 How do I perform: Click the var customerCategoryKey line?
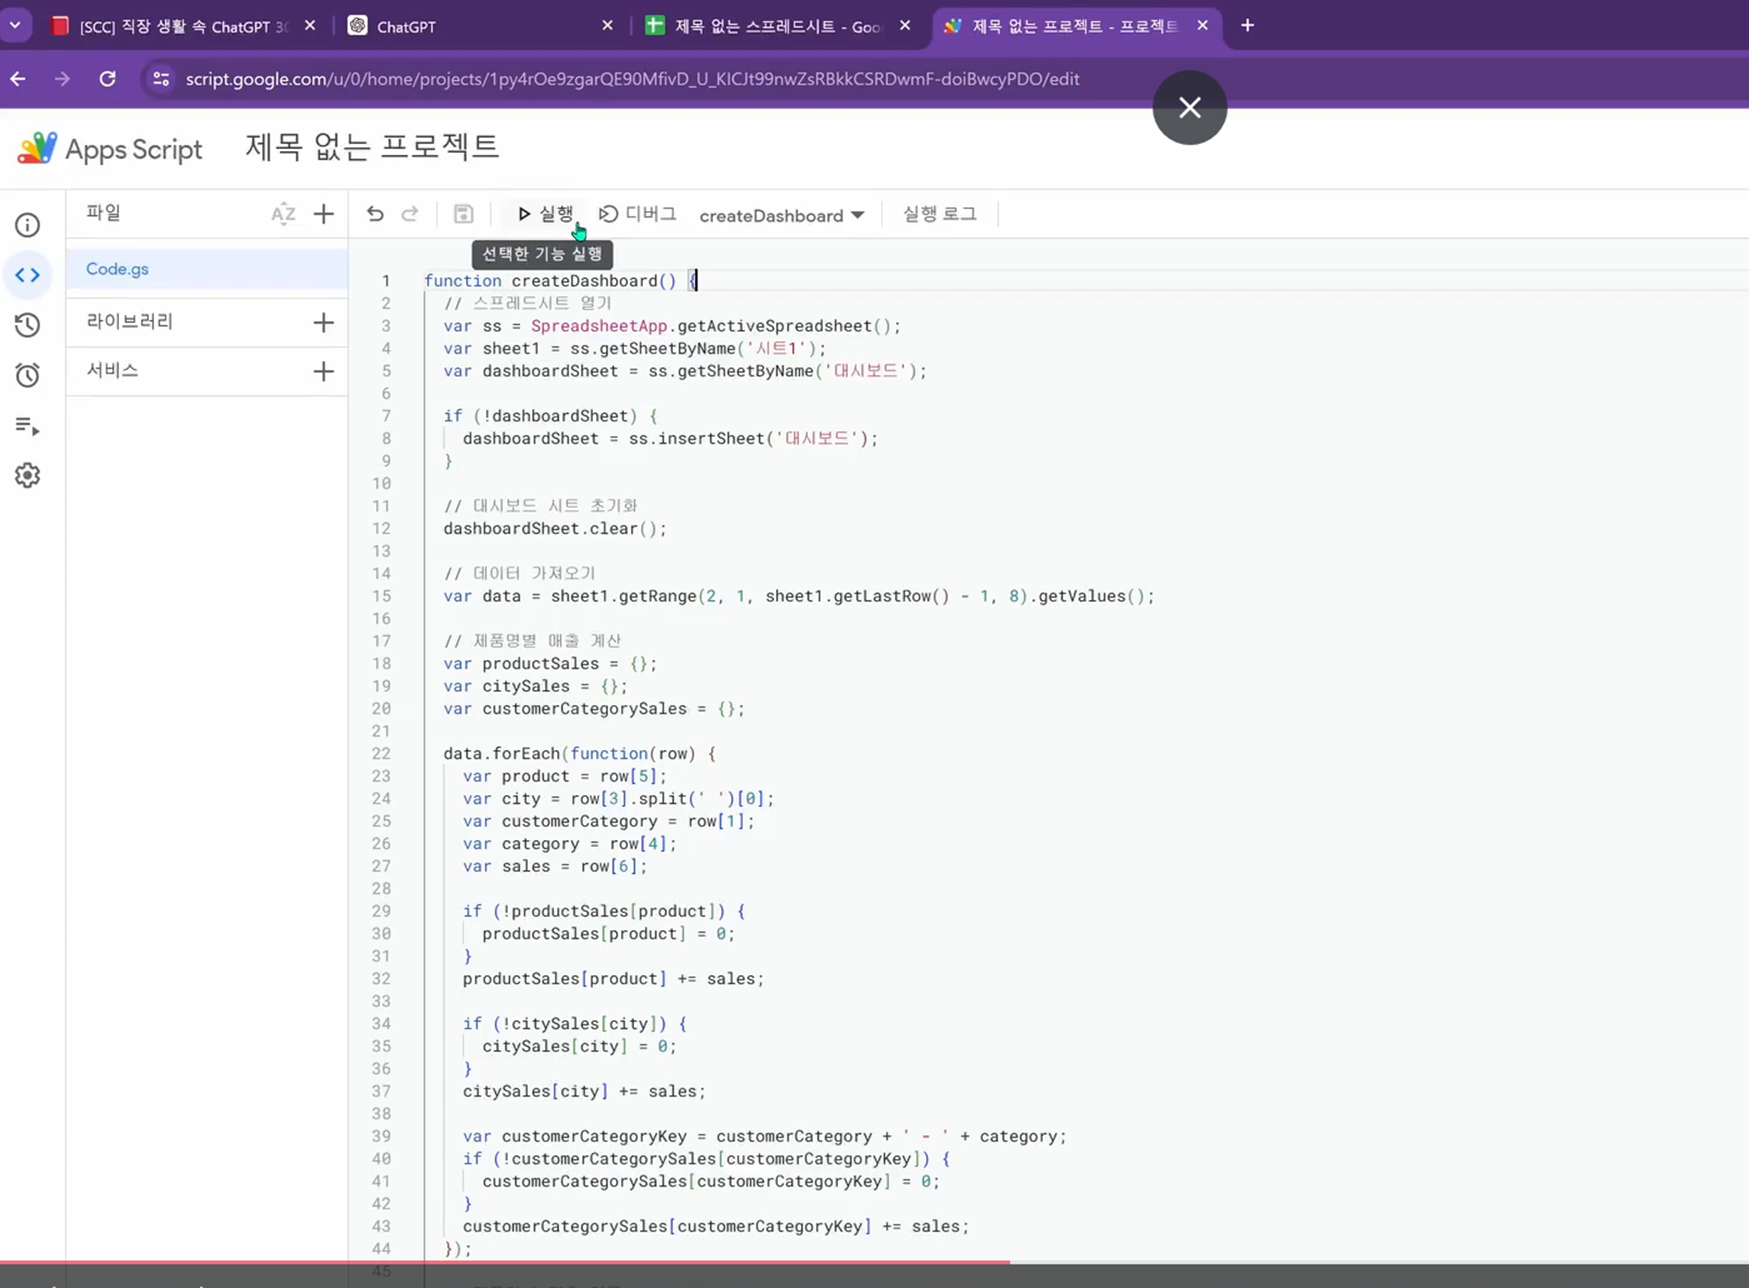click(764, 1136)
